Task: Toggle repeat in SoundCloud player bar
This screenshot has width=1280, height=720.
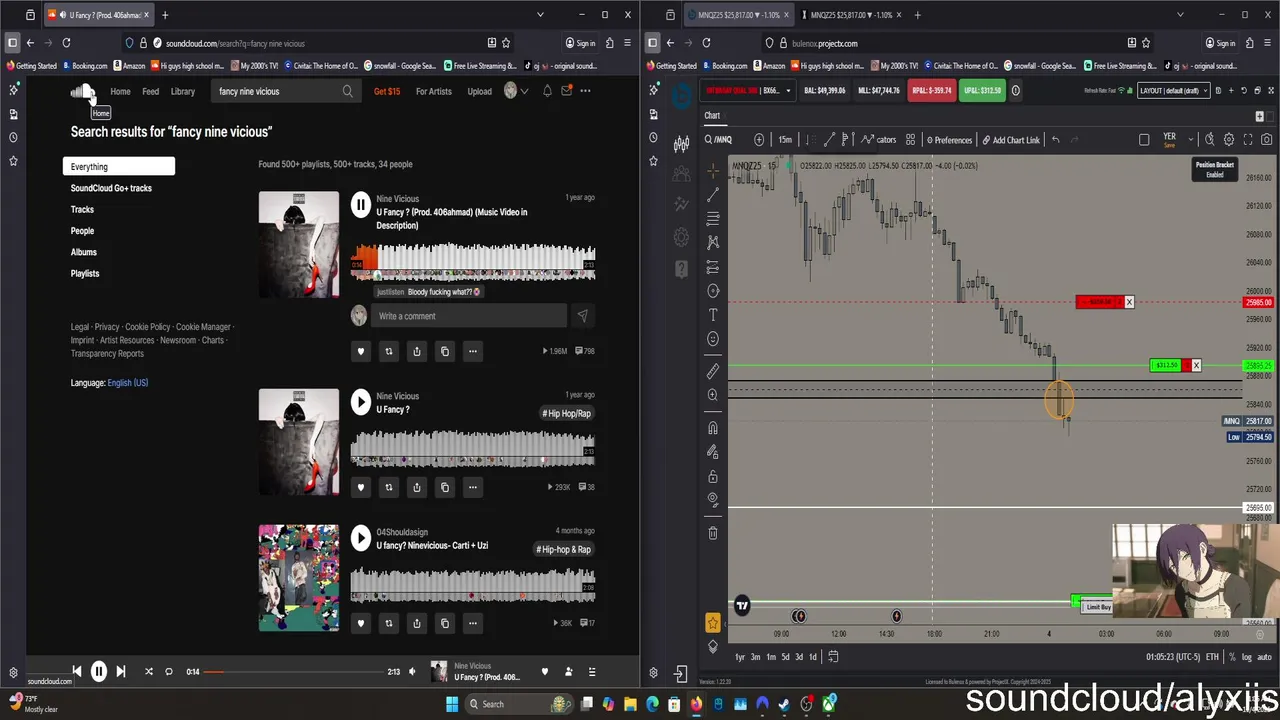Action: [x=169, y=672]
